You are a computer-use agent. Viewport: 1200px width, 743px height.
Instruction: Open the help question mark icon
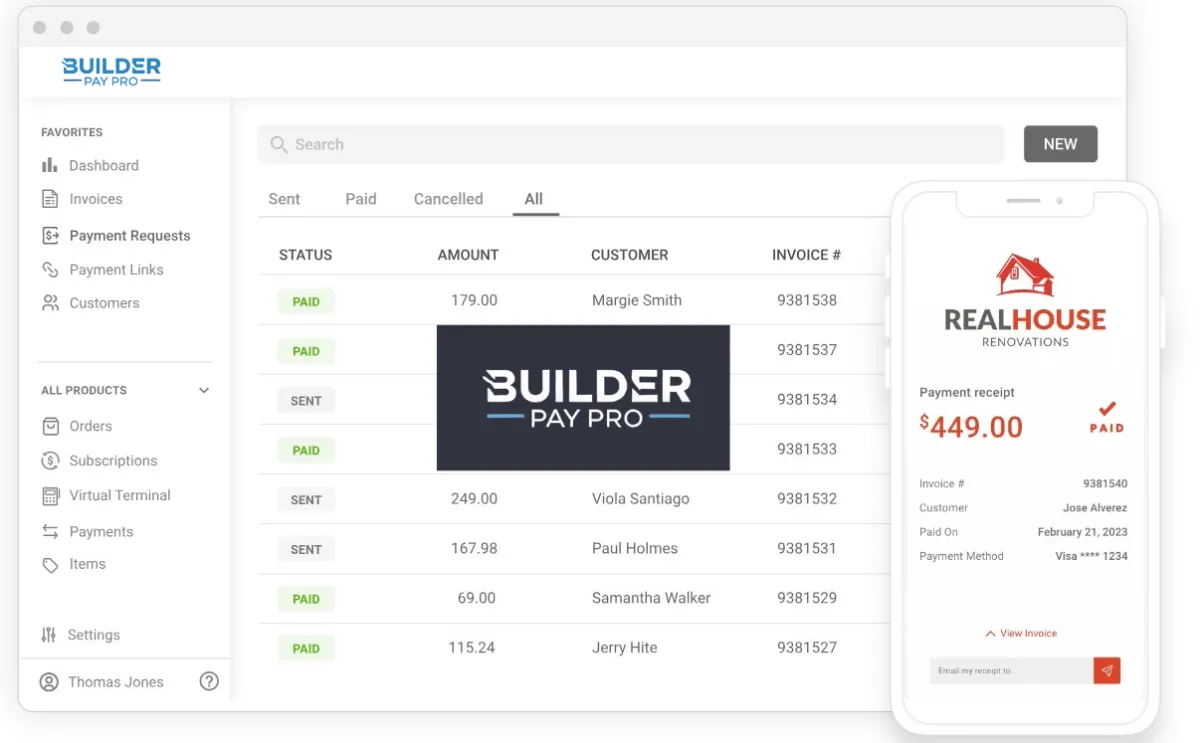tap(209, 681)
